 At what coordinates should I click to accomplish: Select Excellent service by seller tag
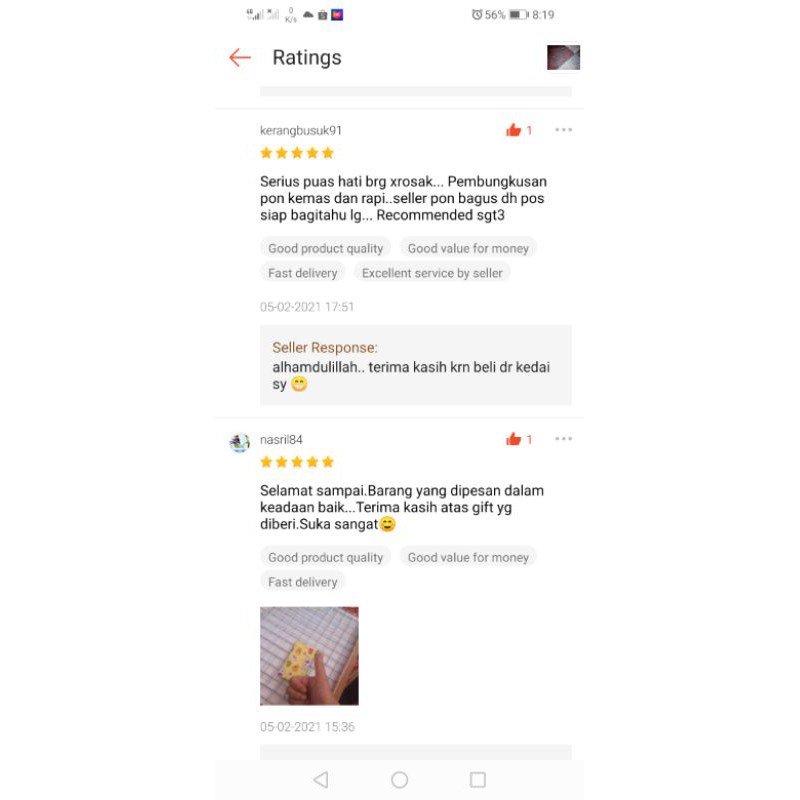tap(432, 273)
